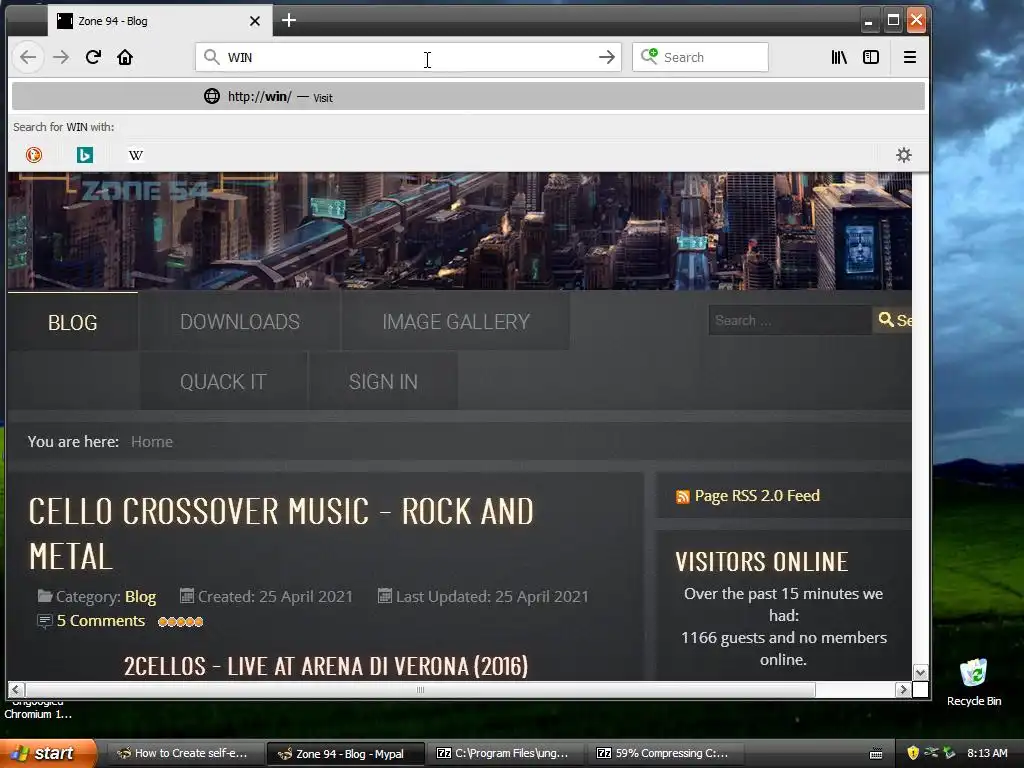Go forward with the forward arrow
Screen dimensions: 1024x768
[x=61, y=57]
